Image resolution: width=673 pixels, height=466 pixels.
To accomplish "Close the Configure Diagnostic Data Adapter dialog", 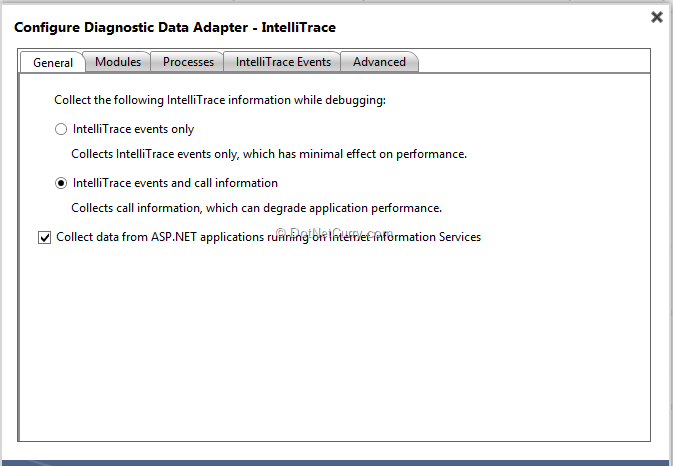I will point(657,17).
